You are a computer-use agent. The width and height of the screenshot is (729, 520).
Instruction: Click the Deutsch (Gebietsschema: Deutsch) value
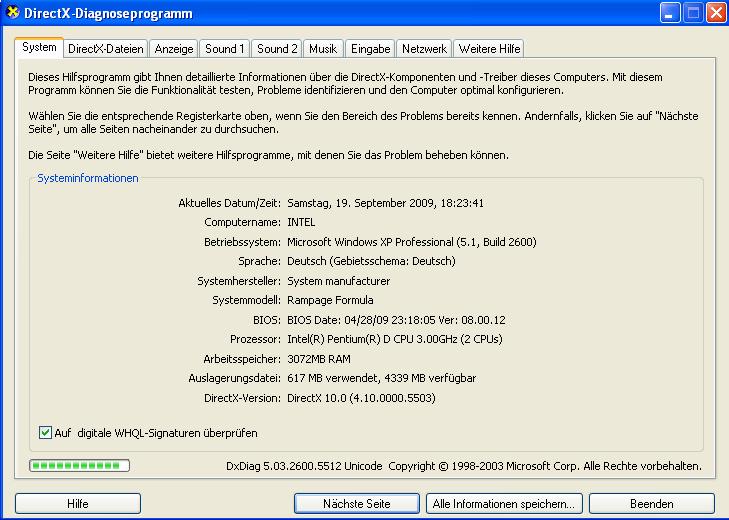pyautogui.click(x=371, y=261)
